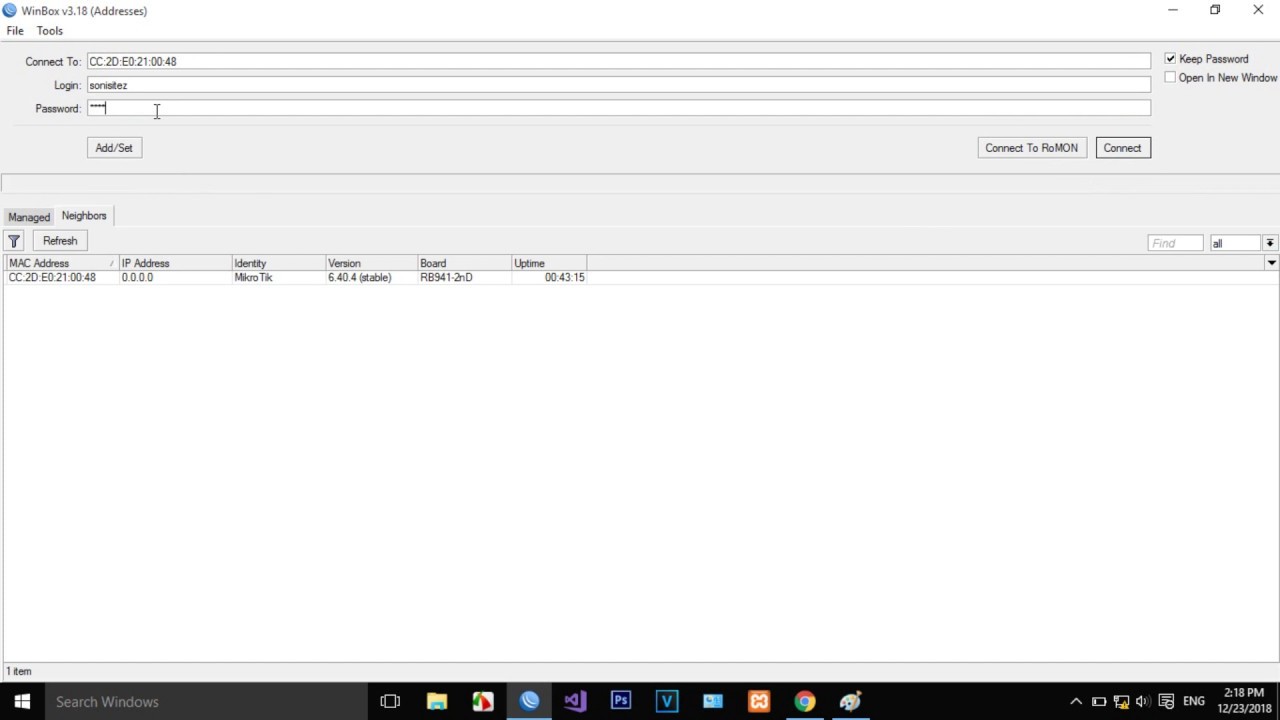Sort by Board column header

pos(464,263)
